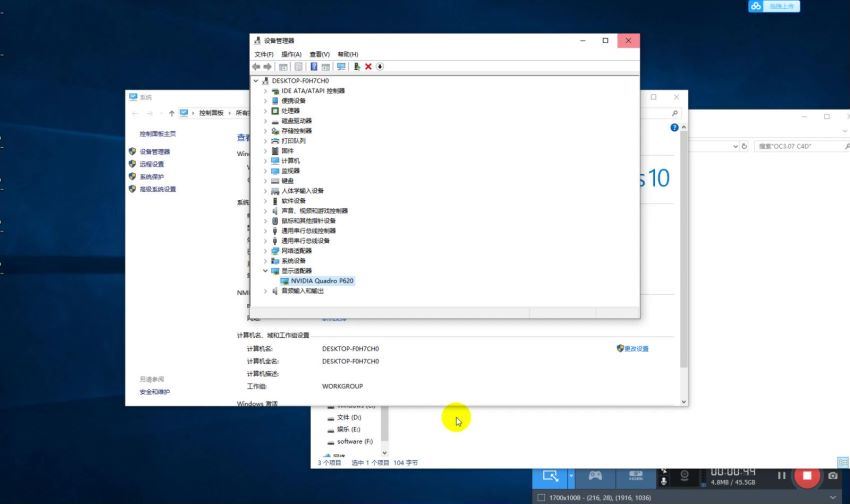This screenshot has width=850, height=504.
Task: Click the 更改设置 link beside computer name
Action: [636, 348]
